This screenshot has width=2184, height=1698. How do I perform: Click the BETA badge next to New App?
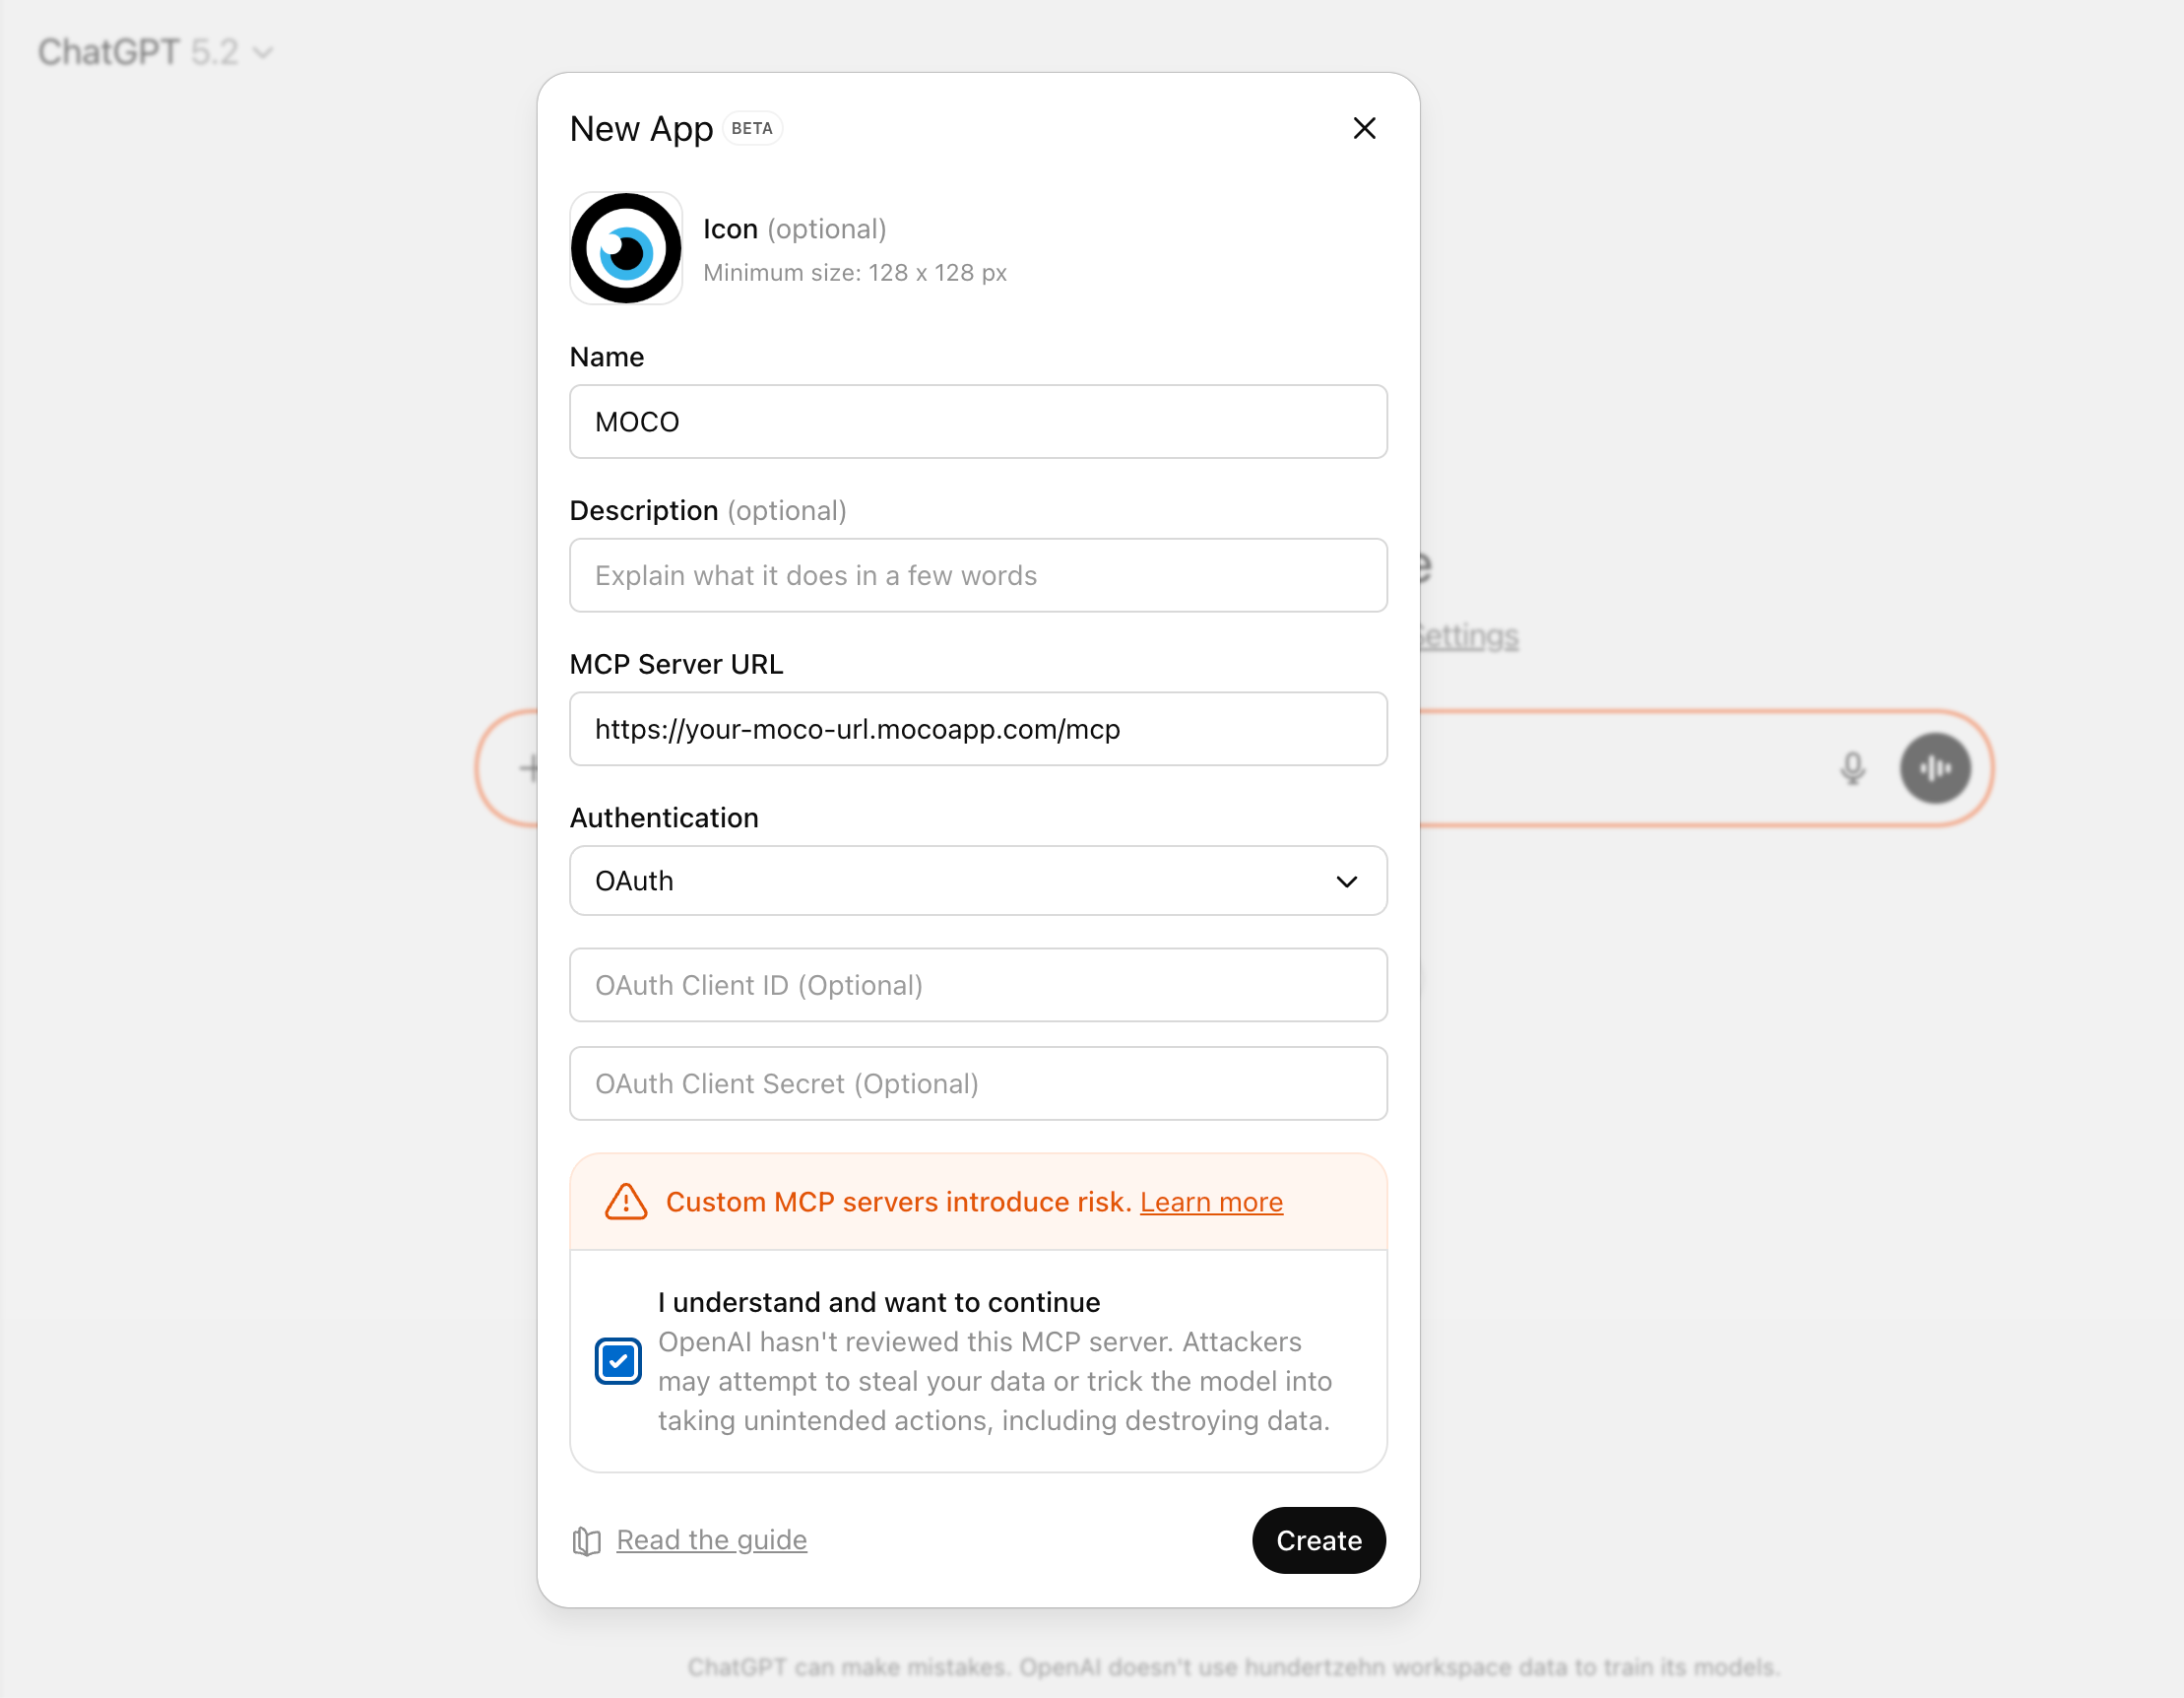751,128
